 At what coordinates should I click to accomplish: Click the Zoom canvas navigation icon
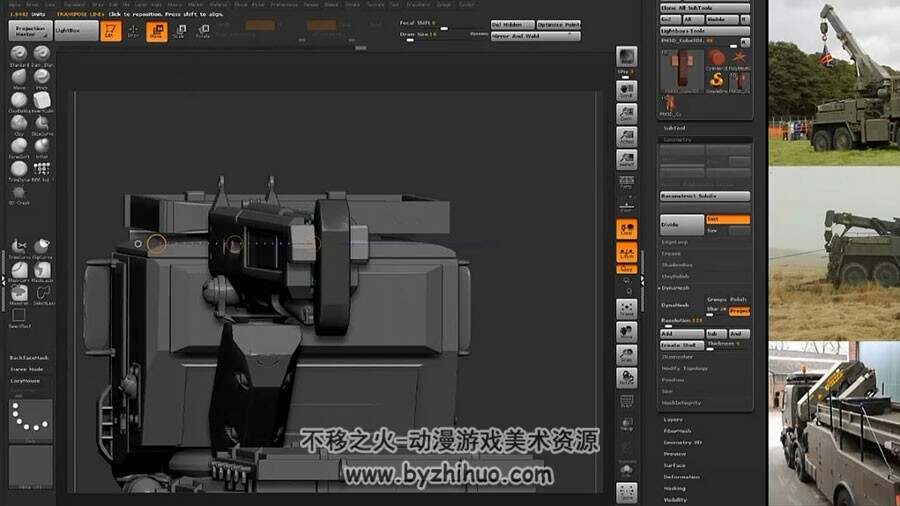click(x=626, y=114)
